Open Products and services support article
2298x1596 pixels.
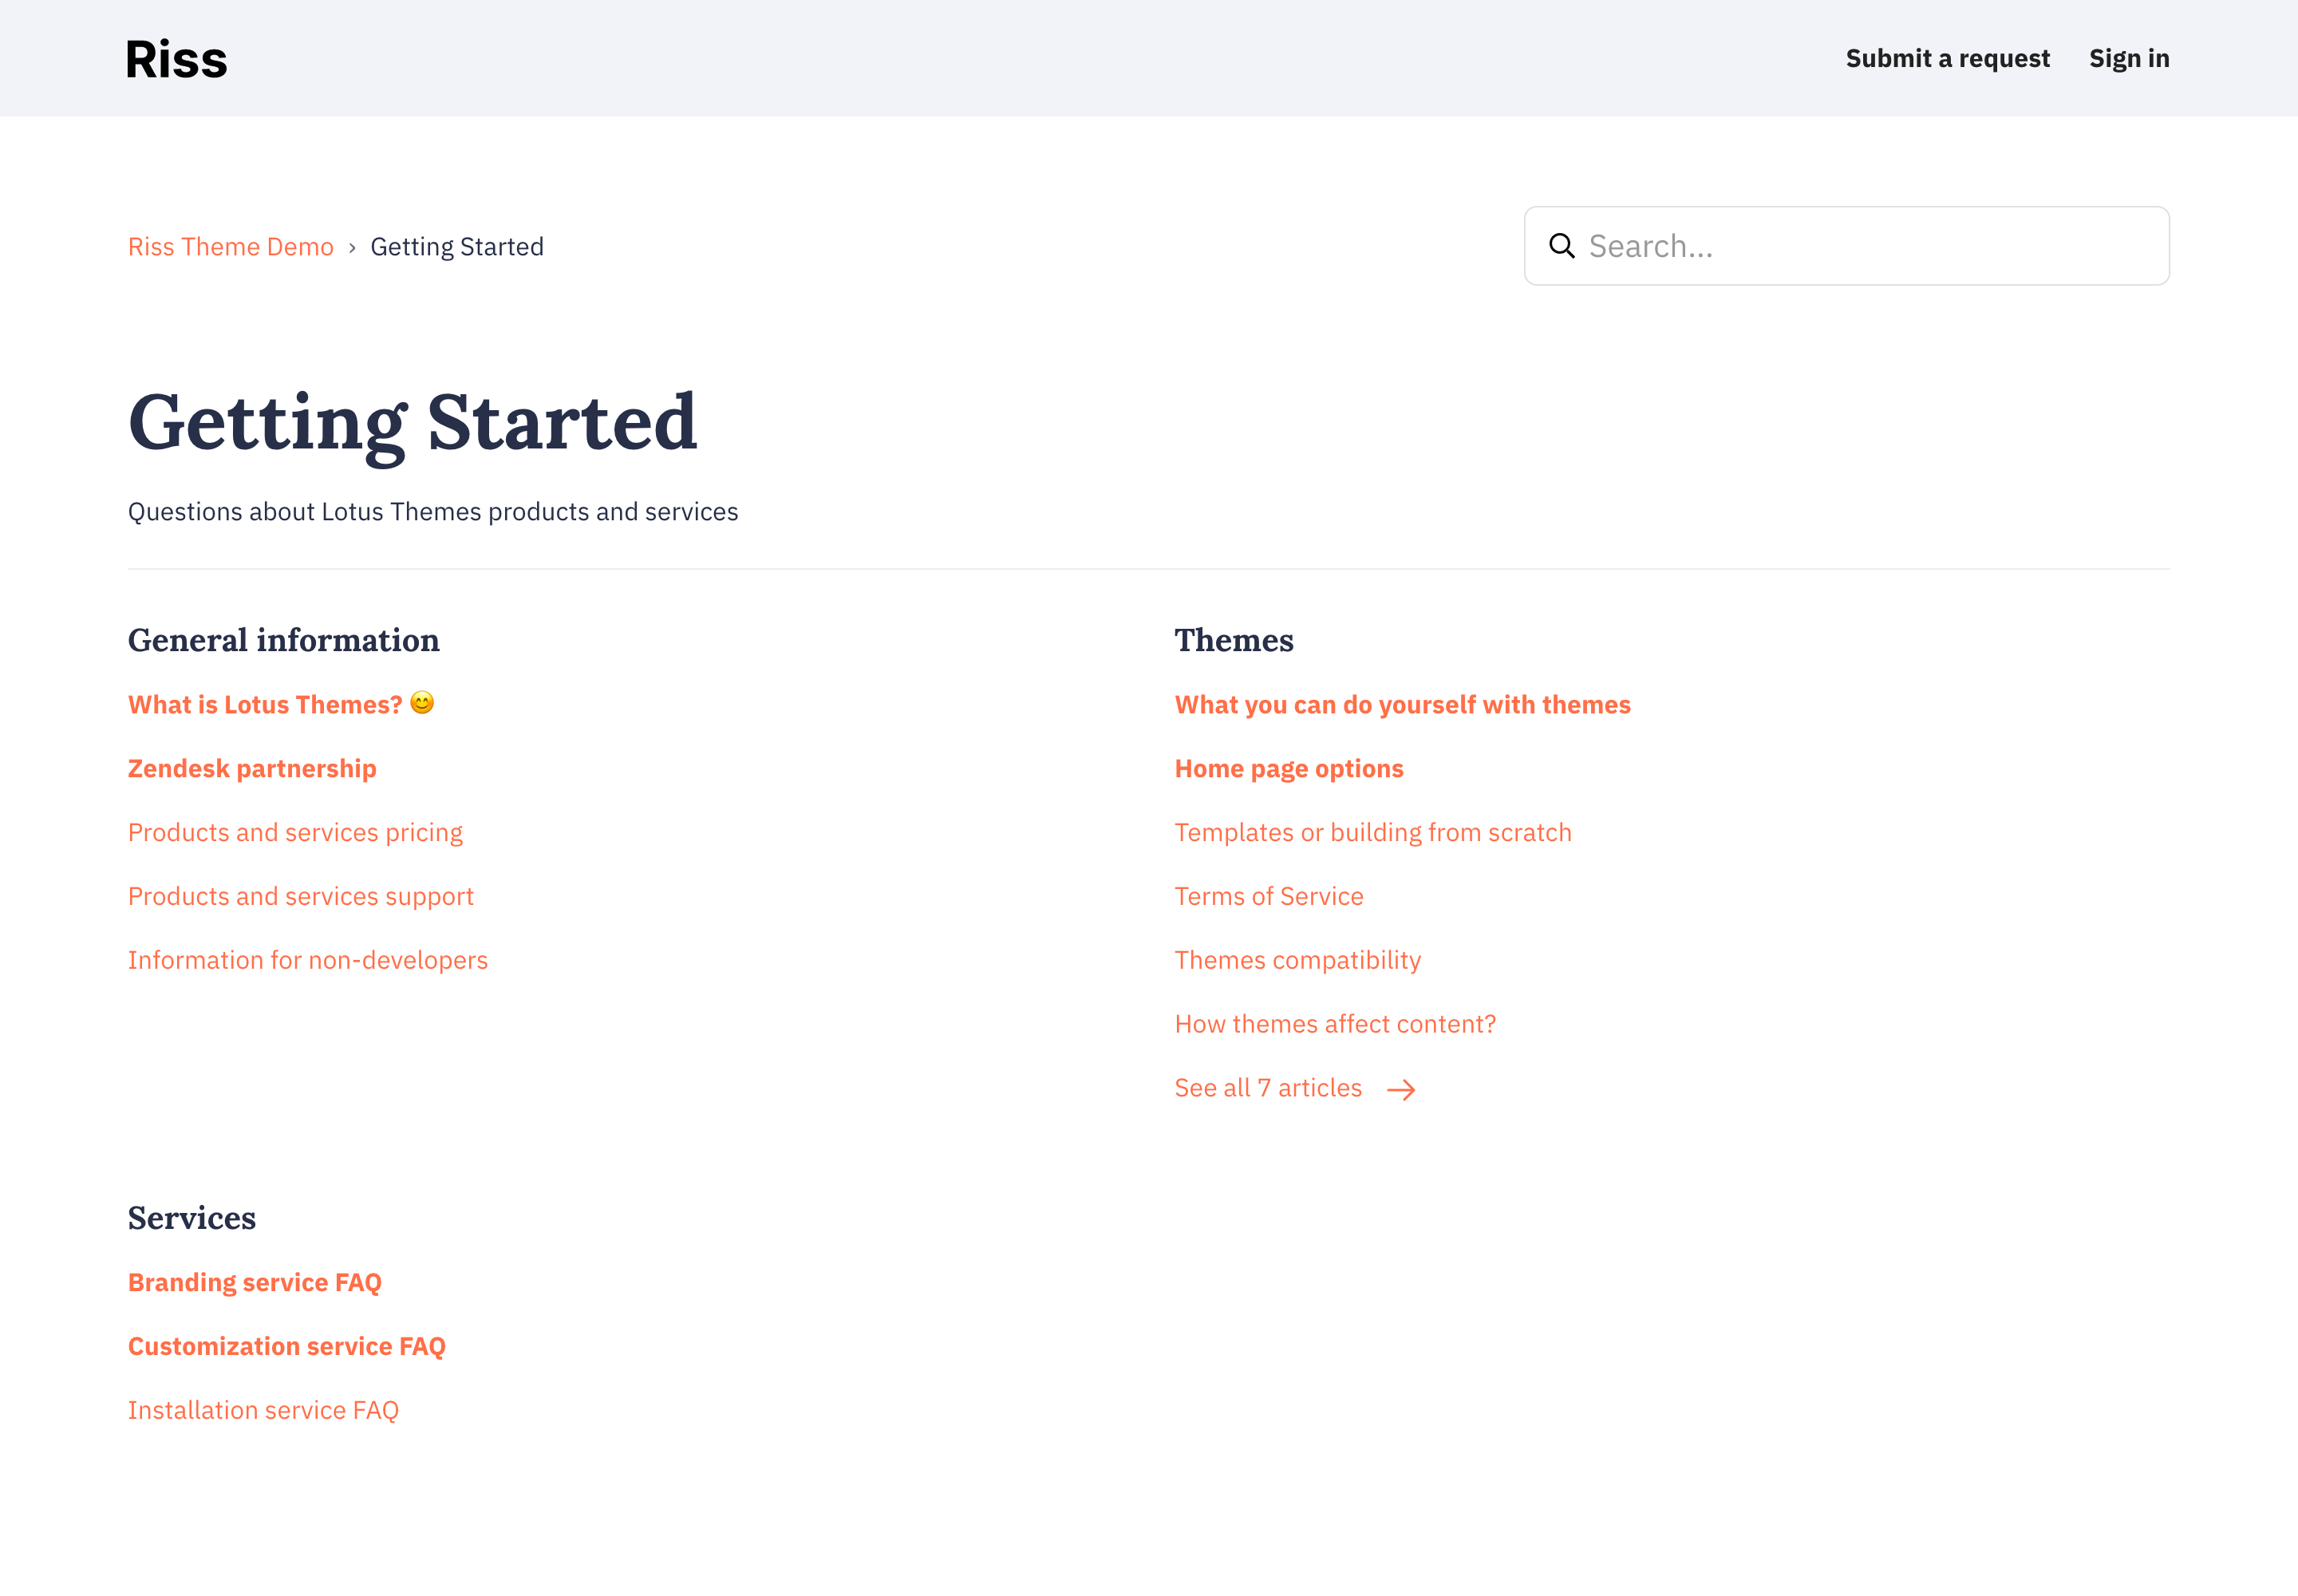(300, 897)
